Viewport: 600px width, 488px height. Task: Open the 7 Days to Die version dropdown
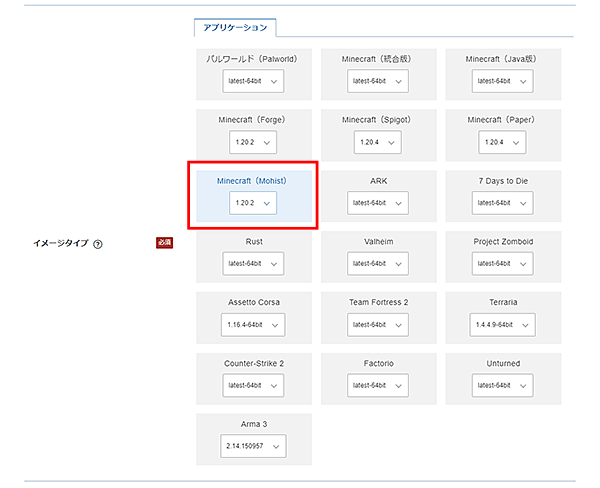pos(502,203)
